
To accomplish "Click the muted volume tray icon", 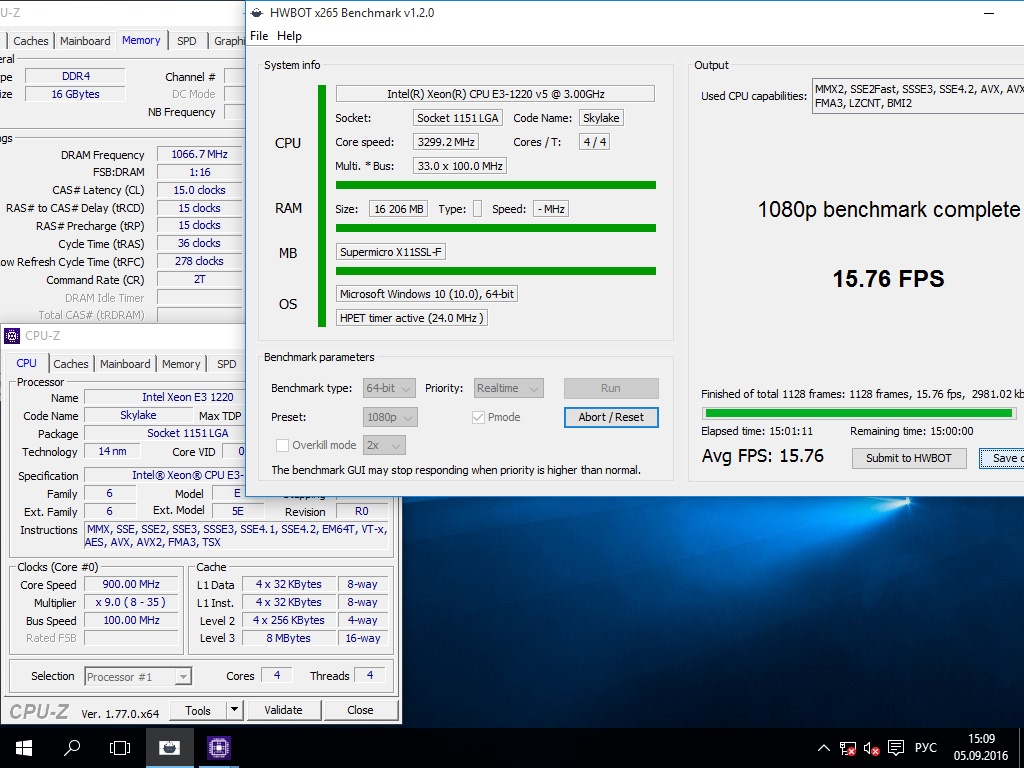I will point(871,748).
